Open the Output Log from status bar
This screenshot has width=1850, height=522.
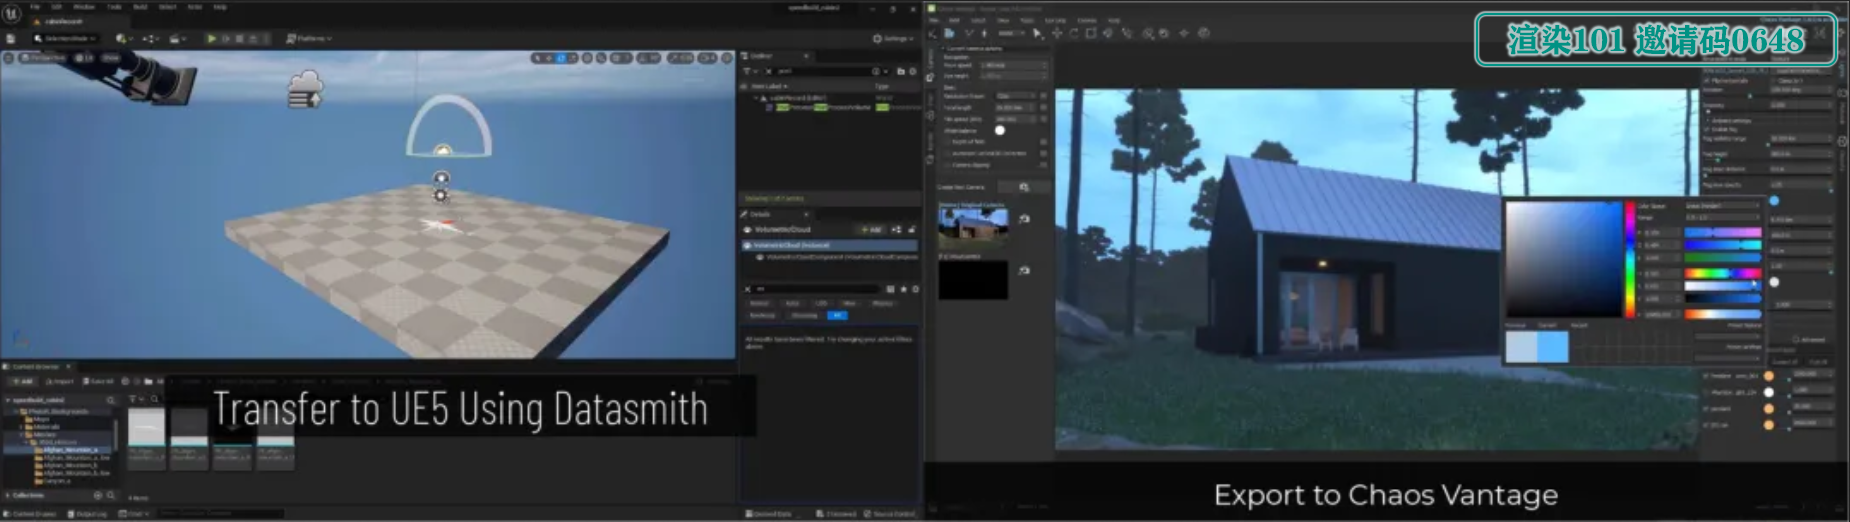[x=87, y=514]
